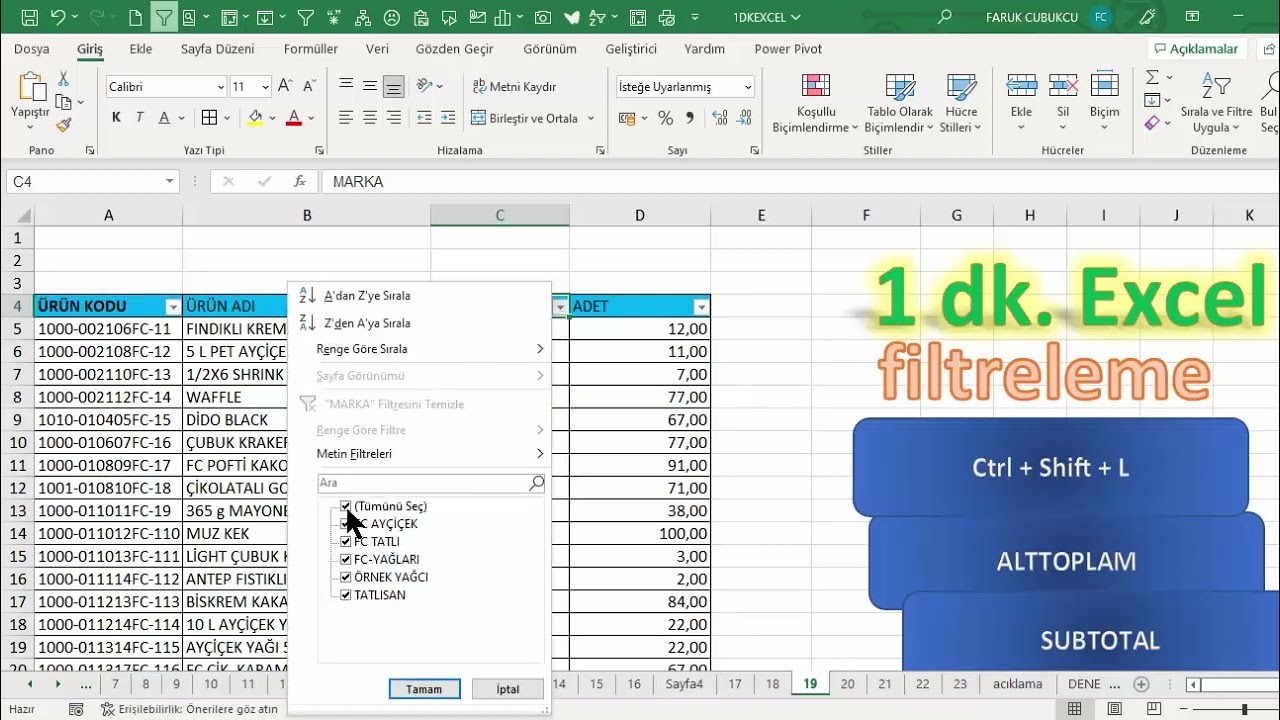Click the Search magnifier in title bar
The image size is (1280, 720).
[945, 17]
